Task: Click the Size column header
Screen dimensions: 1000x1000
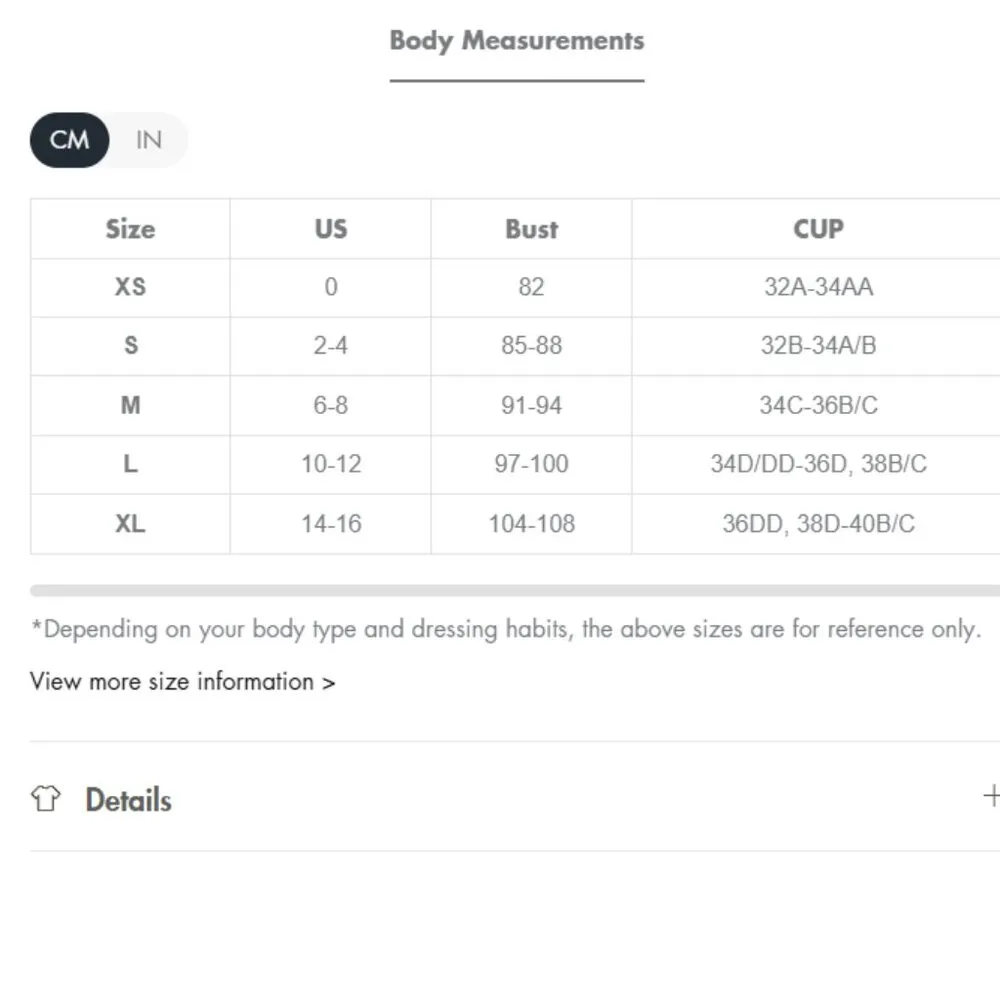Action: coord(130,229)
